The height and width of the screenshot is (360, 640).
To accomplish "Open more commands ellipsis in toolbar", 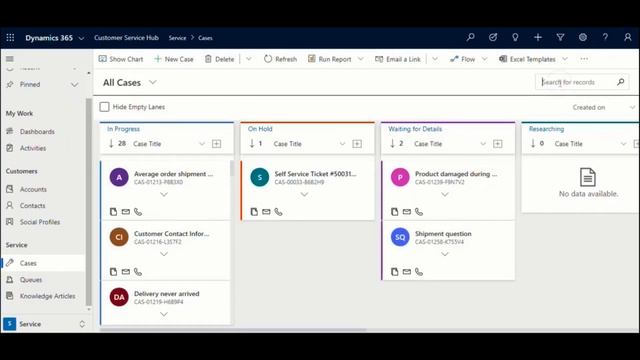I will click(x=584, y=59).
